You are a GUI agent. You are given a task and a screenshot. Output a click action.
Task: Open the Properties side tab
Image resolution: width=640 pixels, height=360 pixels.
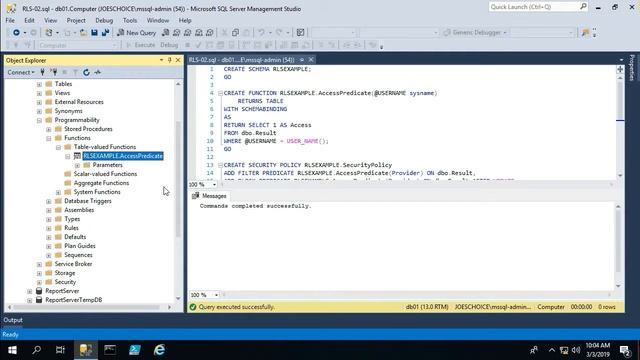click(x=632, y=67)
